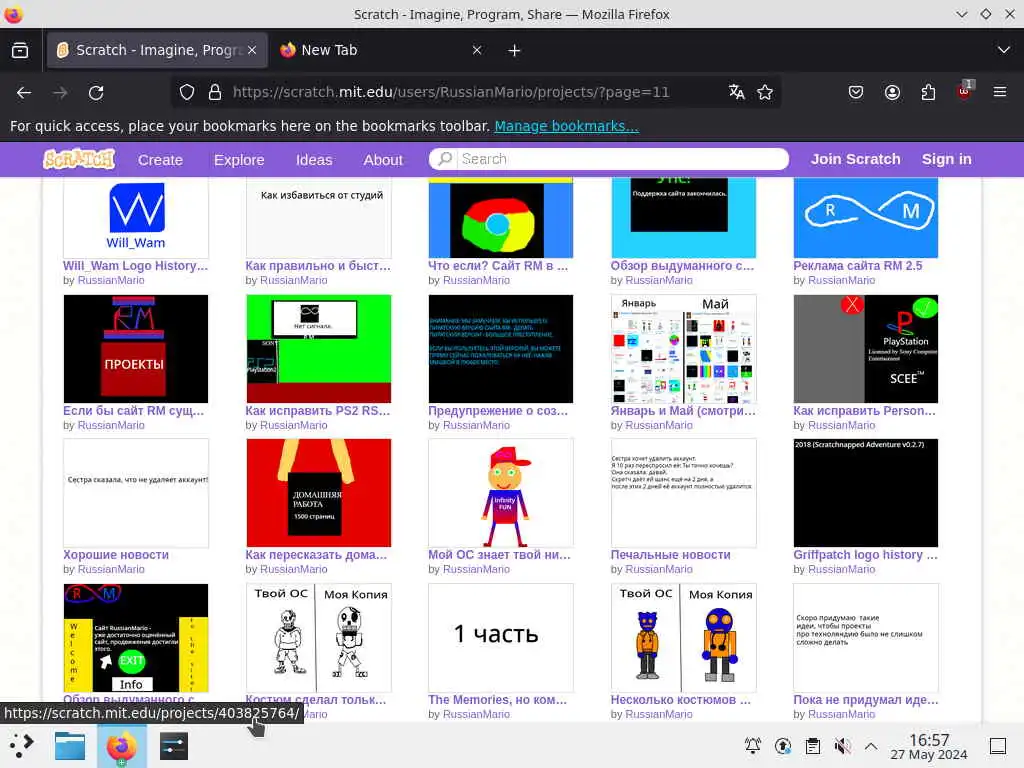Open the Will_Wam Logo History project link
1024x768 pixels.
[135, 266]
